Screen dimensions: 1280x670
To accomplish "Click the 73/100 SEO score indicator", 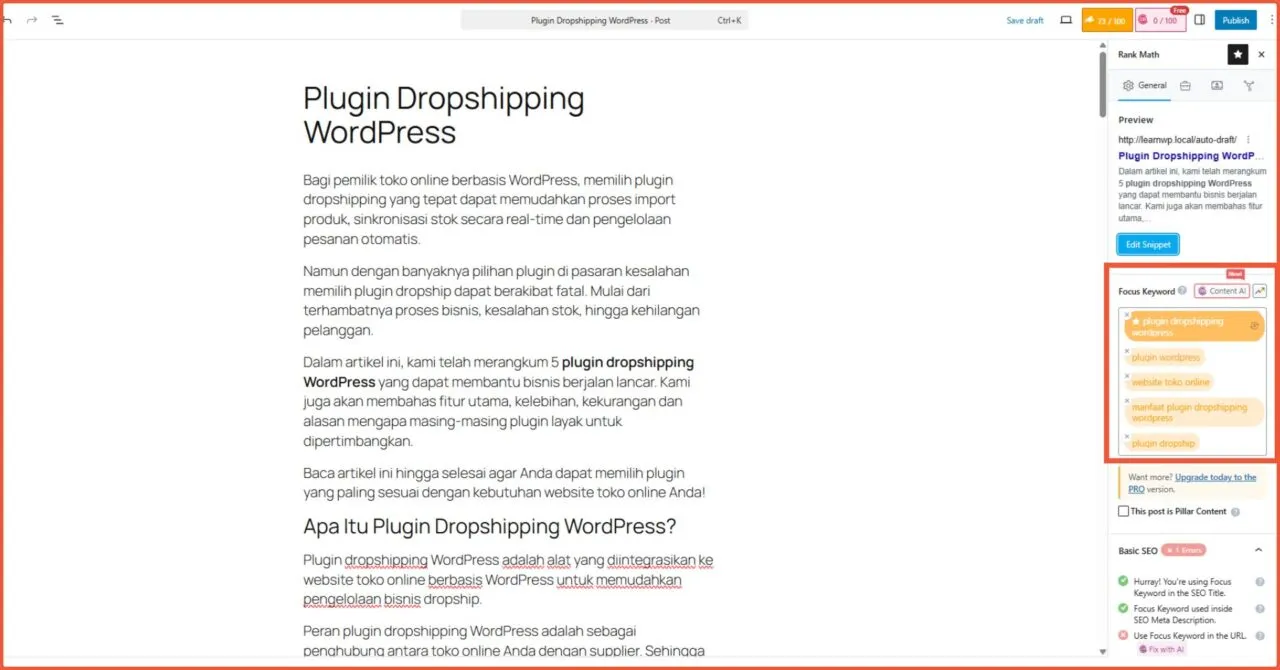I will coord(1107,19).
